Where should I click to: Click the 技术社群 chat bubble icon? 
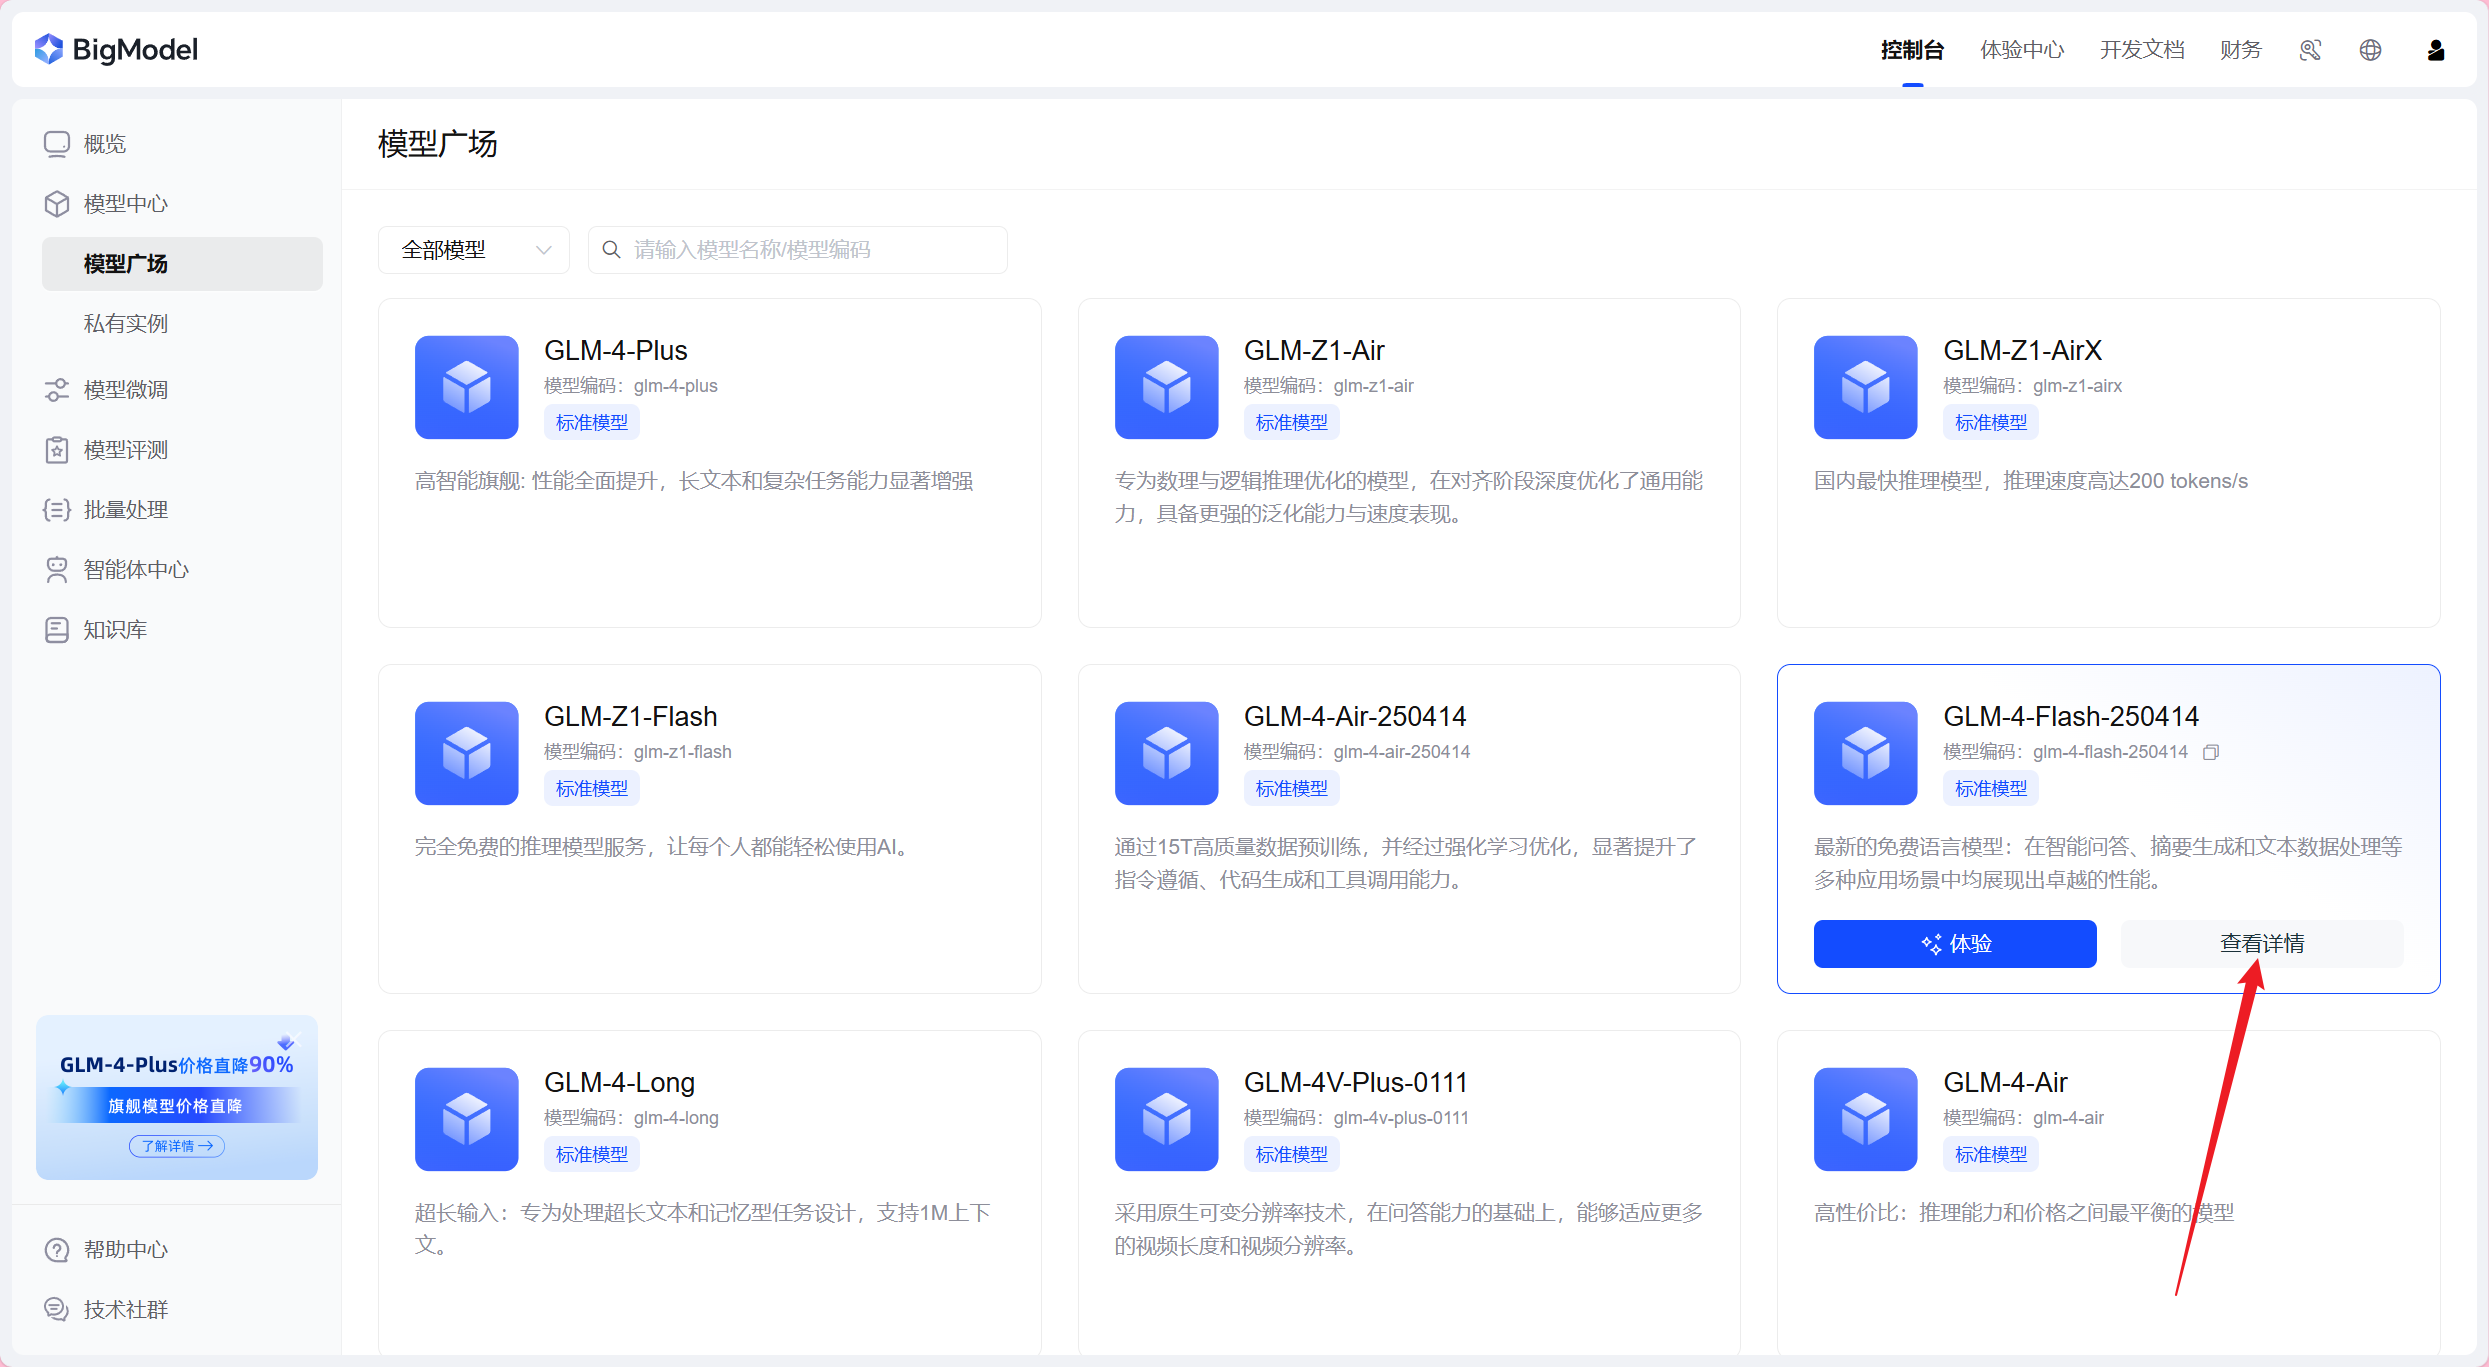[57, 1310]
